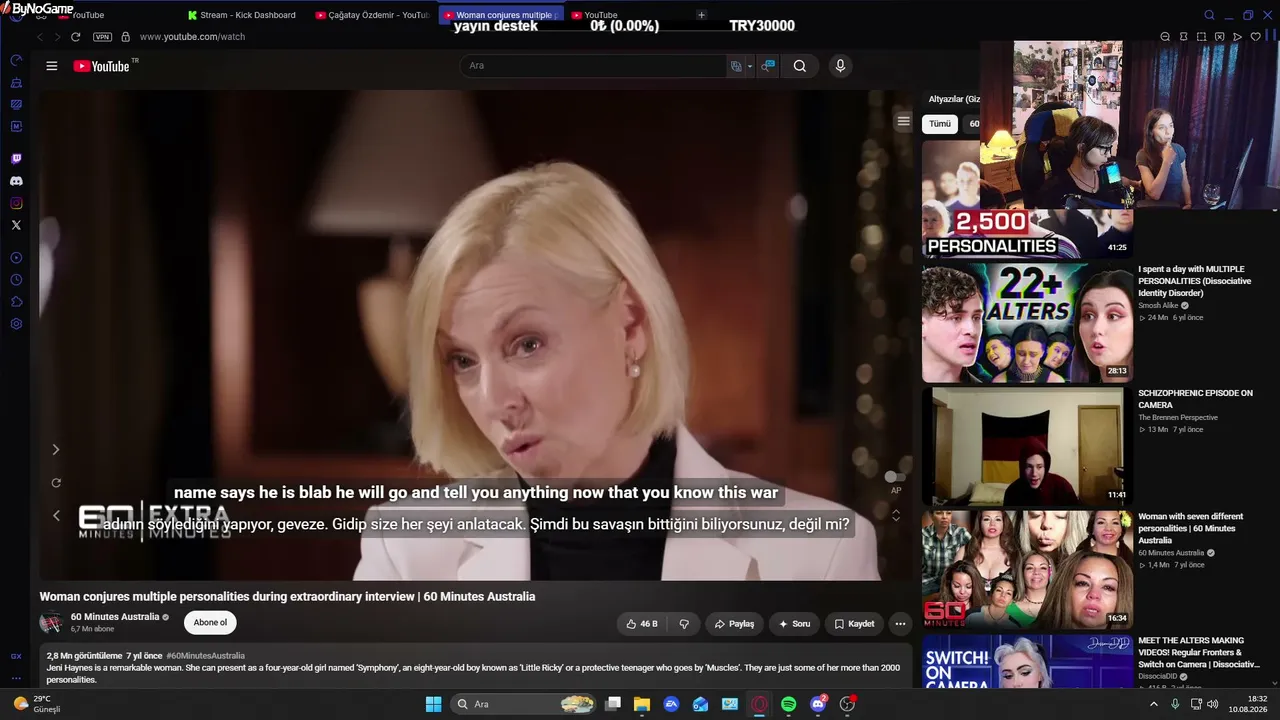Select the Woman conjures multiple tab
Screen dimensions: 1280x720
(501, 15)
